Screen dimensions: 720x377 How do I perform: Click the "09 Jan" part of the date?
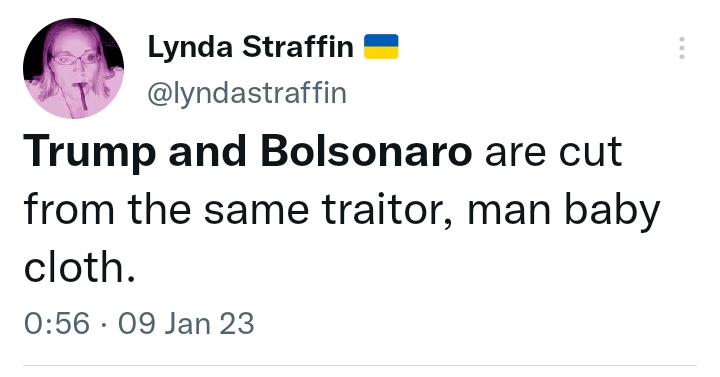[x=165, y=323]
